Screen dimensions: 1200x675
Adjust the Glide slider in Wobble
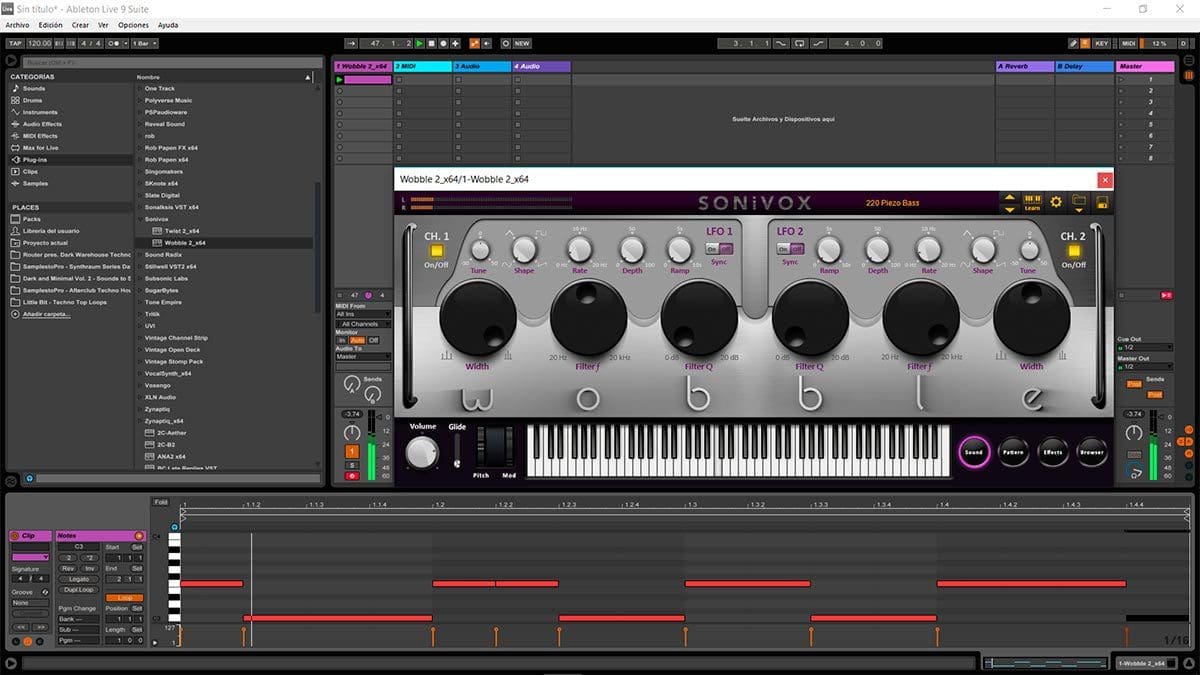click(458, 450)
